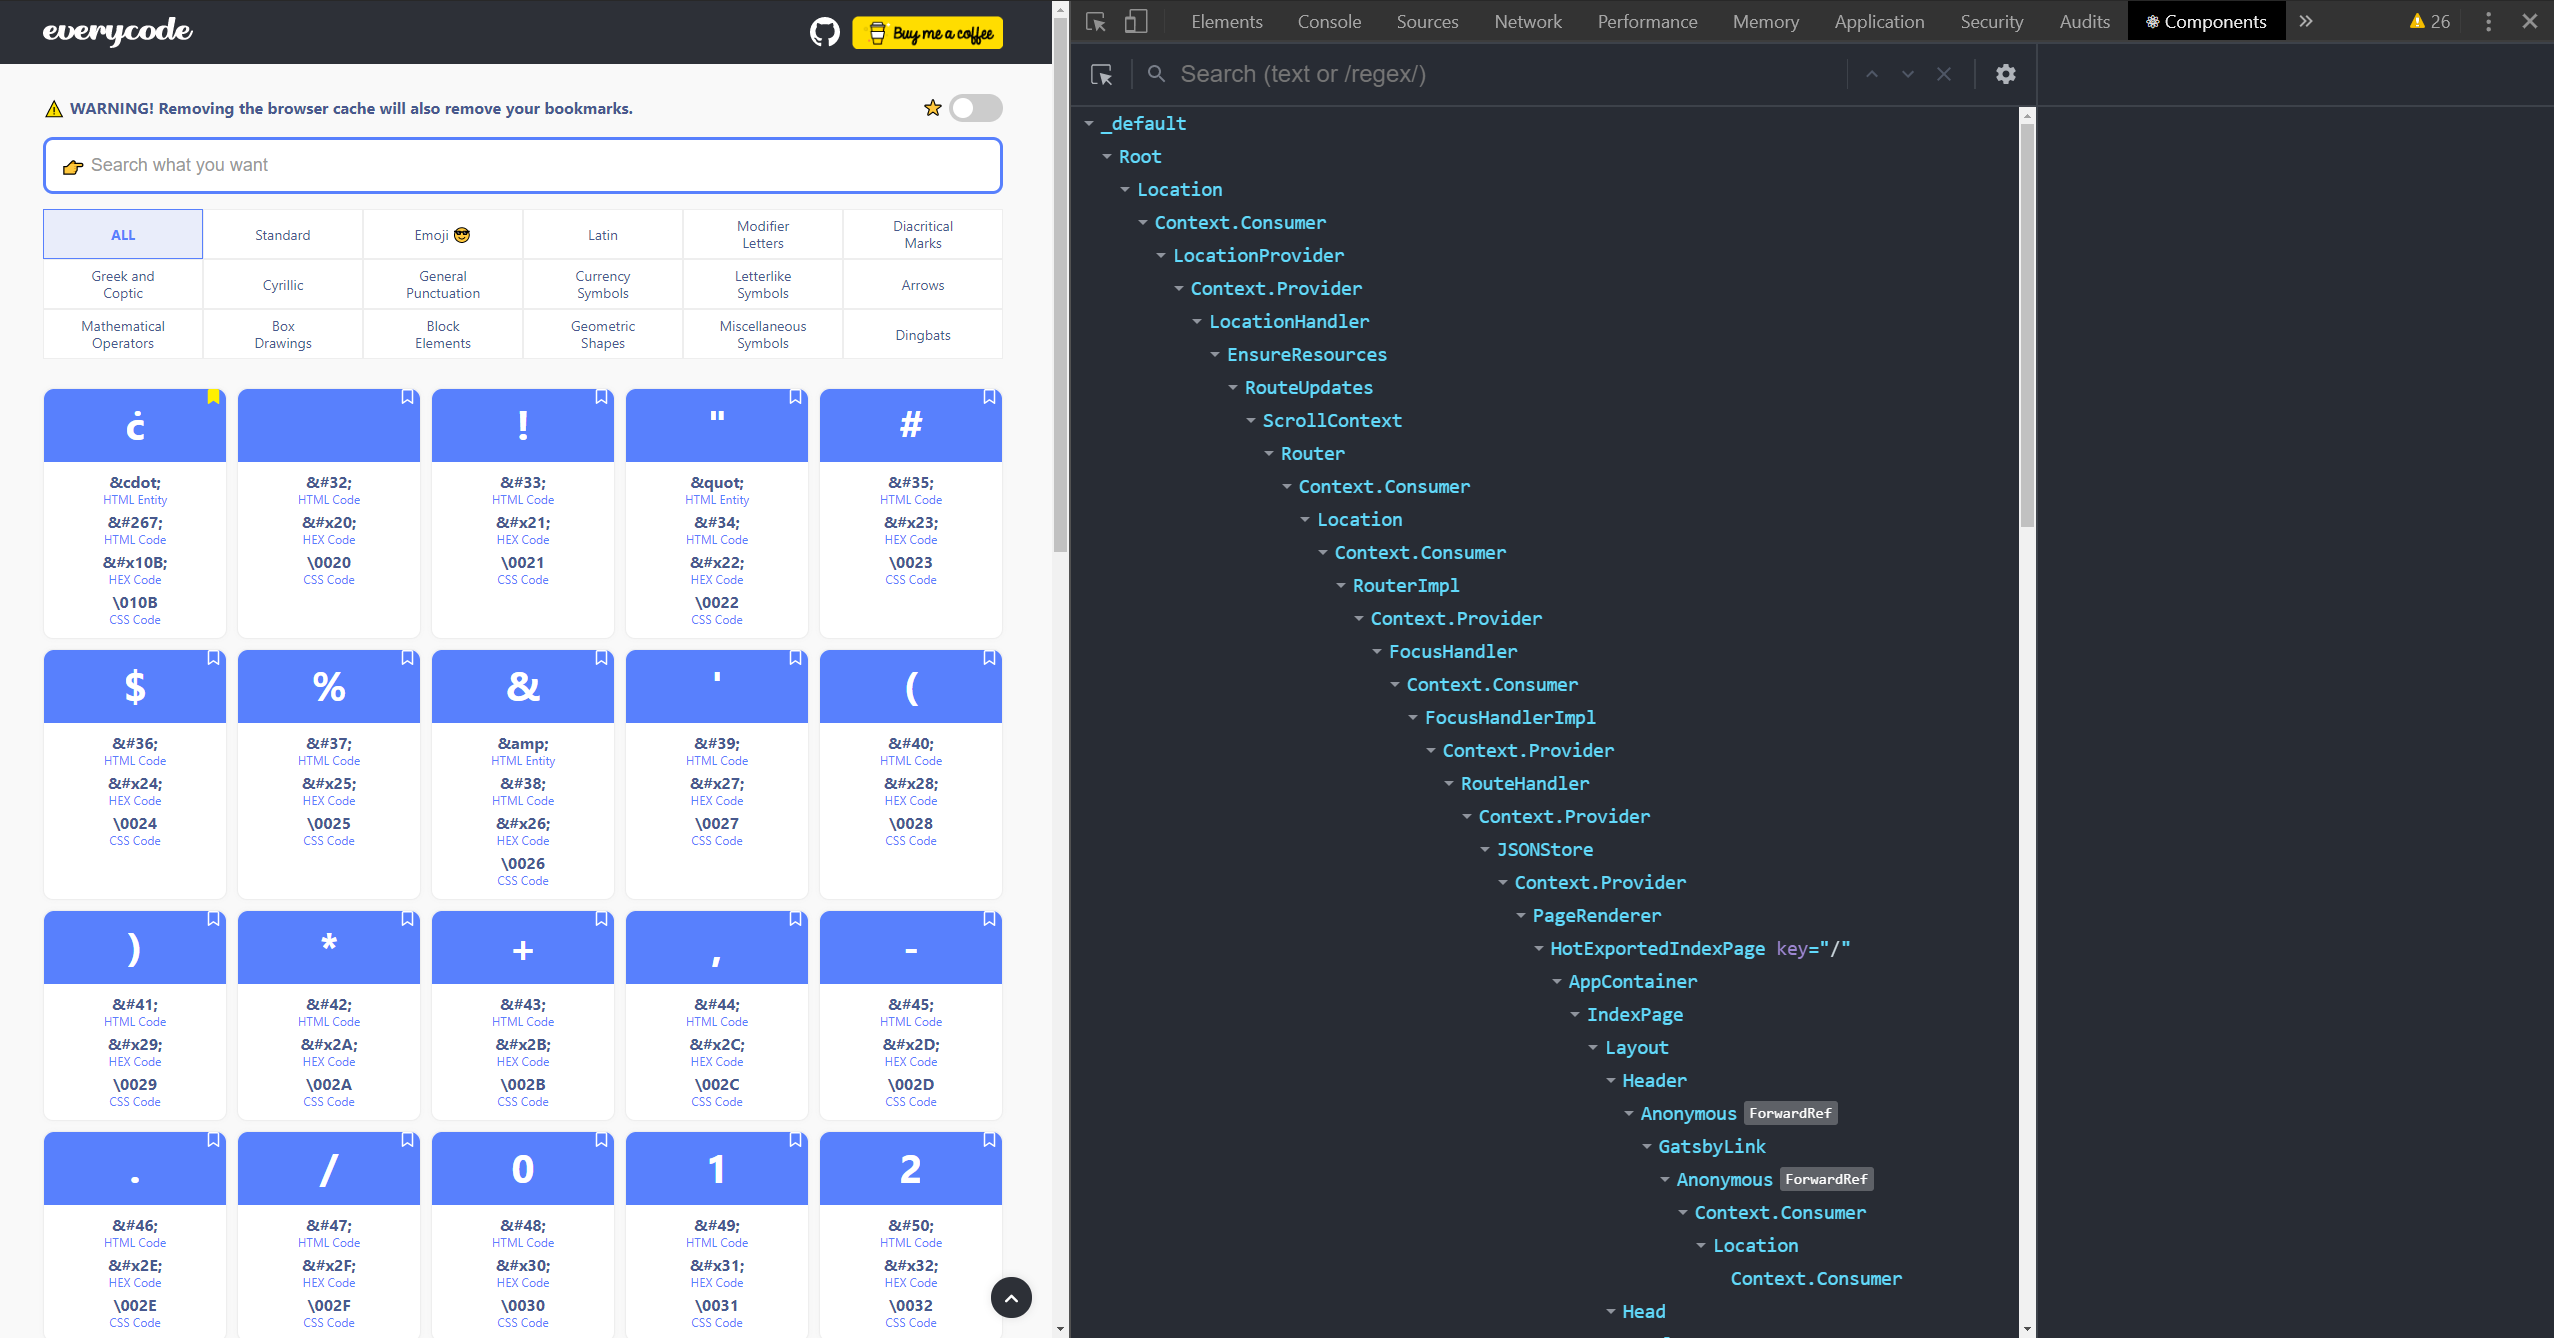Viewport: 2554px width, 1338px height.
Task: Click the yellow star icon near the toggle
Action: pyautogui.click(x=932, y=107)
